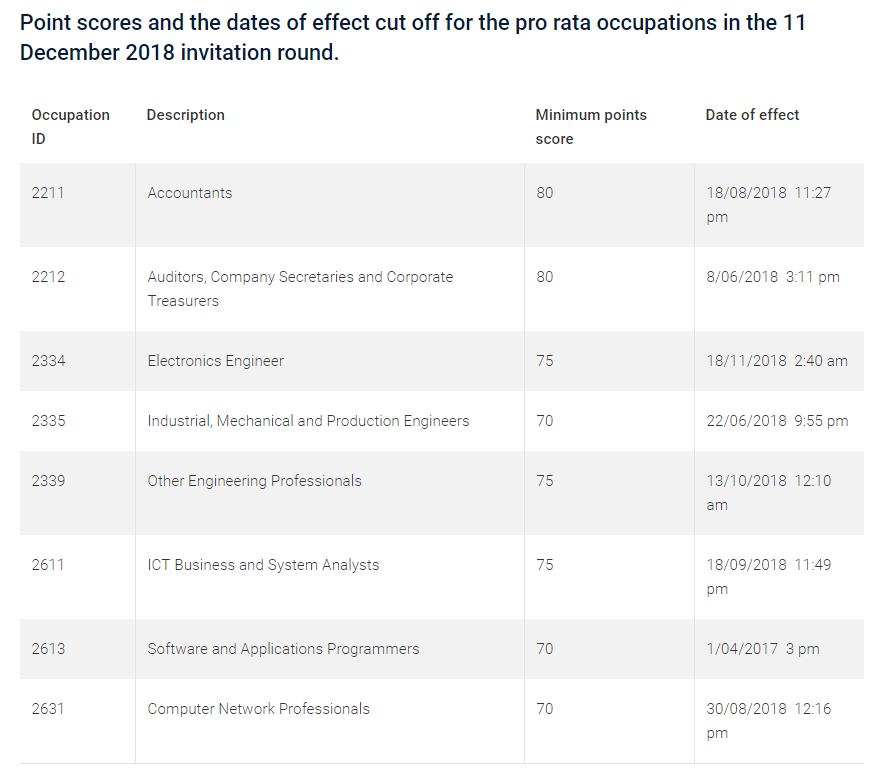Screen dimensions: 880x772
Task: Click the Description column header
Action: click(186, 115)
